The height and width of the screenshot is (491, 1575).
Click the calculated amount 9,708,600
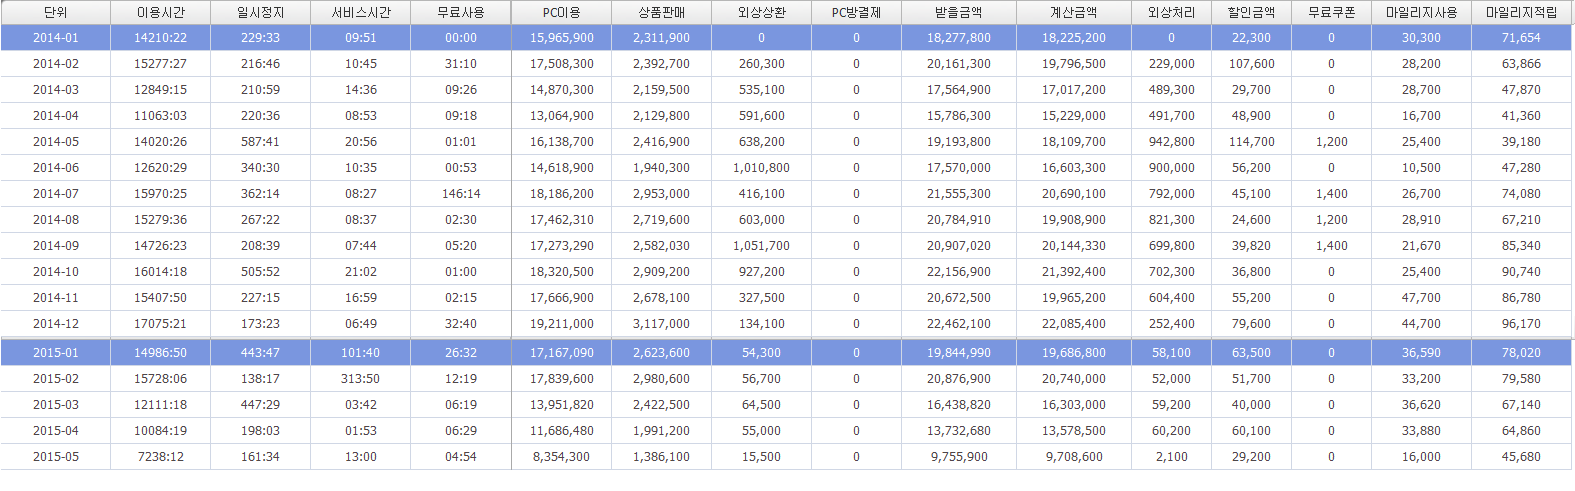coord(1074,457)
